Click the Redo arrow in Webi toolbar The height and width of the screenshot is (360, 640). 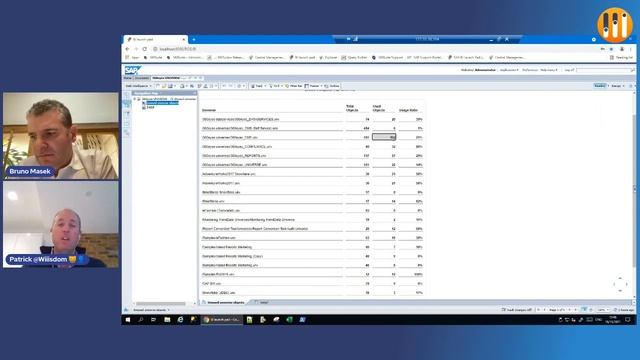click(231, 86)
